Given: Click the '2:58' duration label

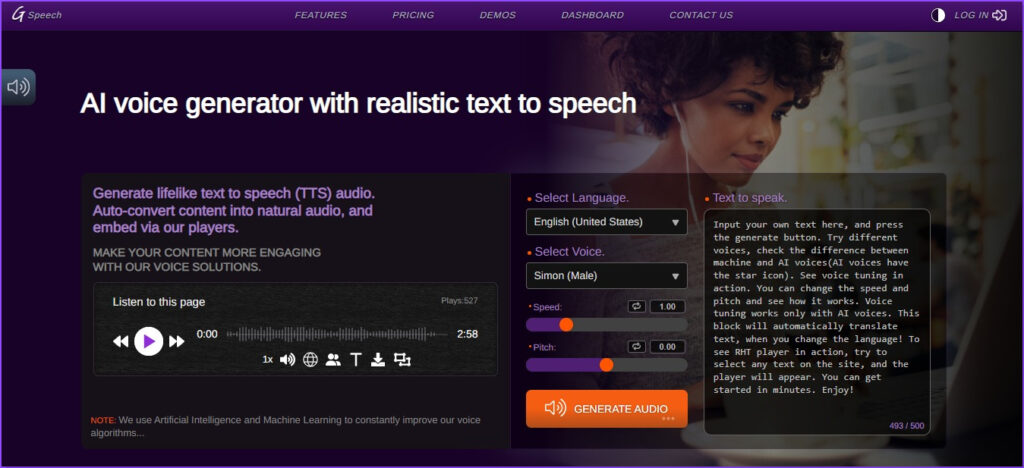Looking at the screenshot, I should pyautogui.click(x=467, y=334).
